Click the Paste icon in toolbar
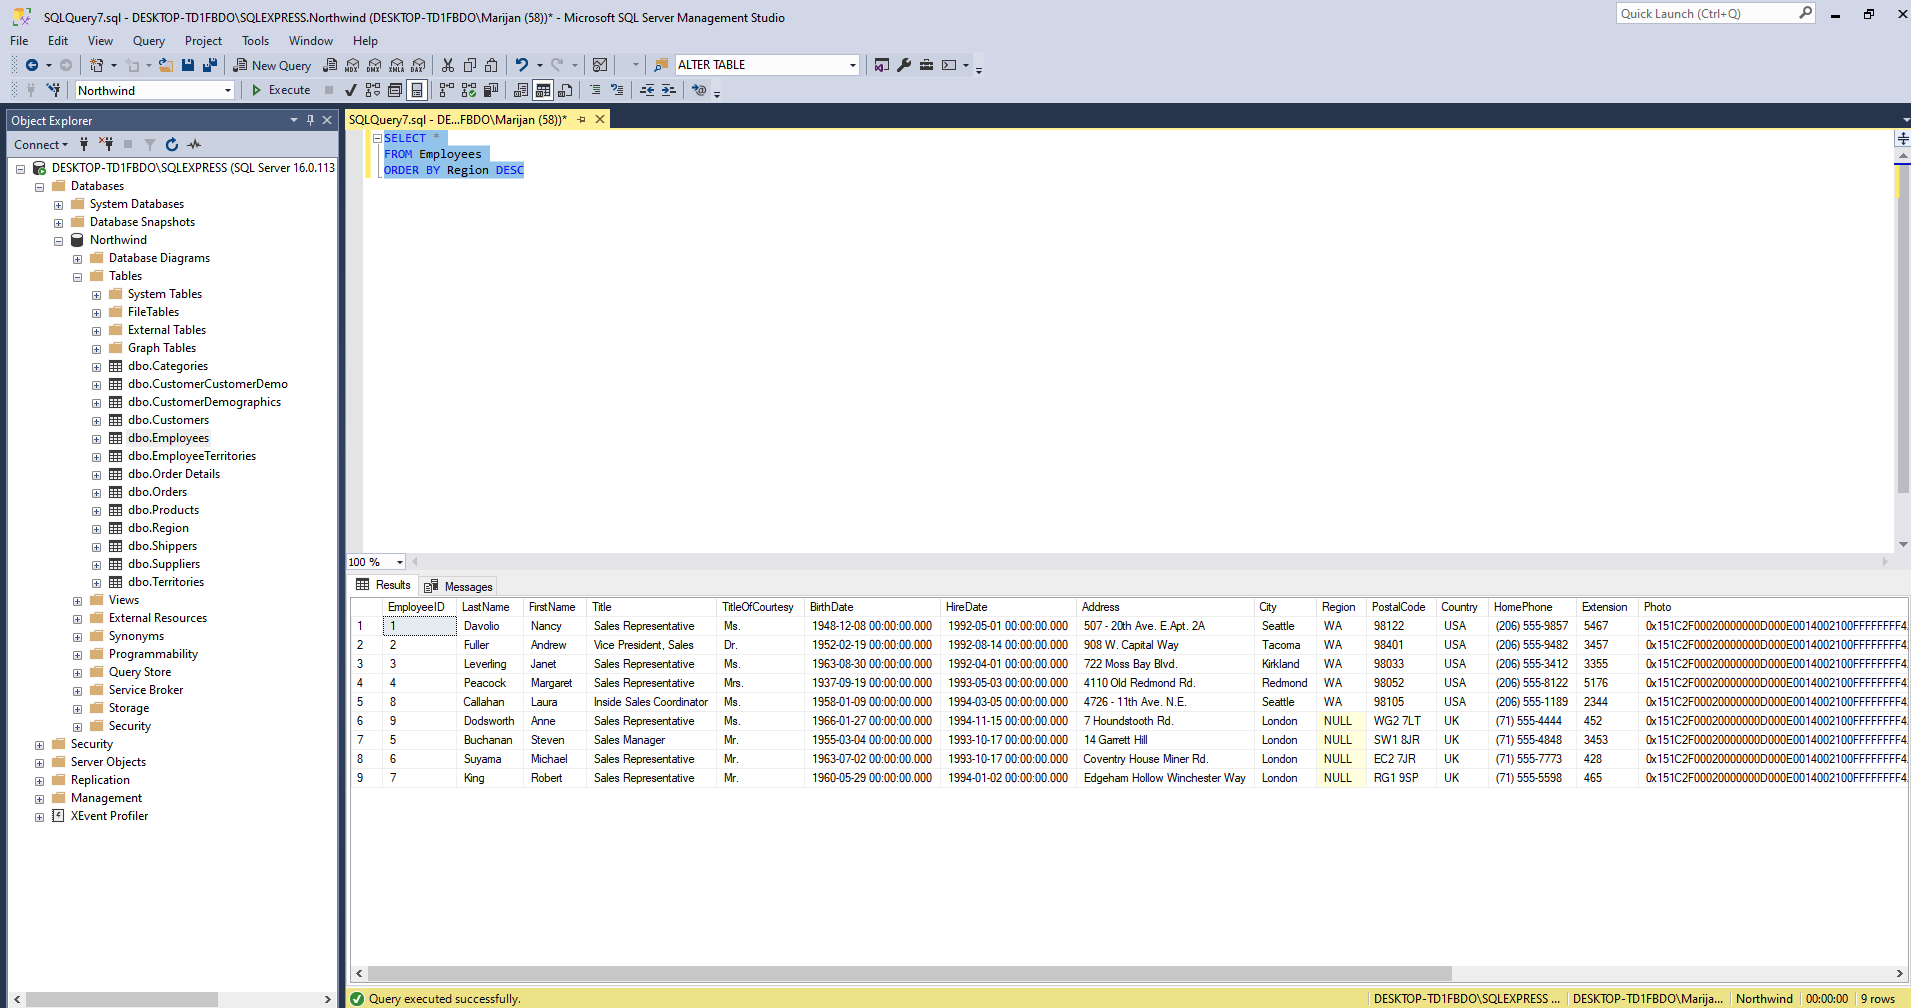Image resolution: width=1911 pixels, height=1008 pixels. (491, 65)
